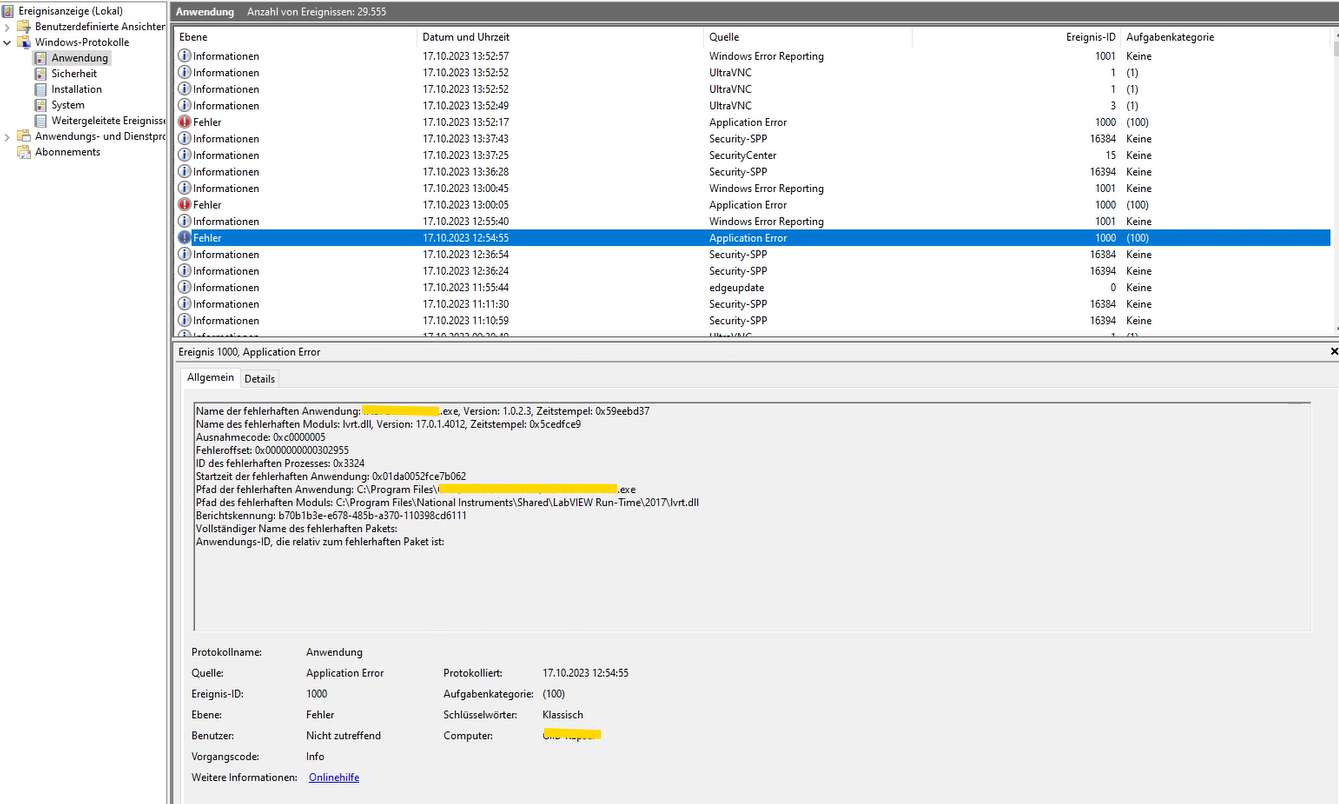Click the info icon of the 12:36:24 event
This screenshot has height=804, width=1339.
pyautogui.click(x=184, y=271)
